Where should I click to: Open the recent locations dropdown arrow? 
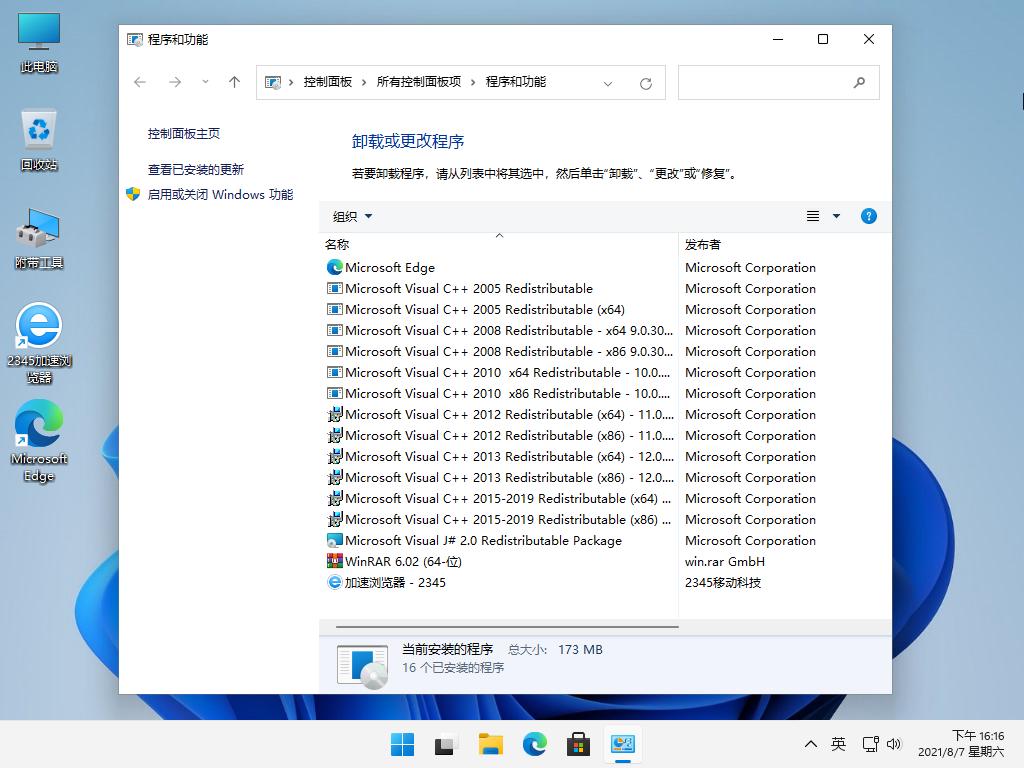(205, 82)
